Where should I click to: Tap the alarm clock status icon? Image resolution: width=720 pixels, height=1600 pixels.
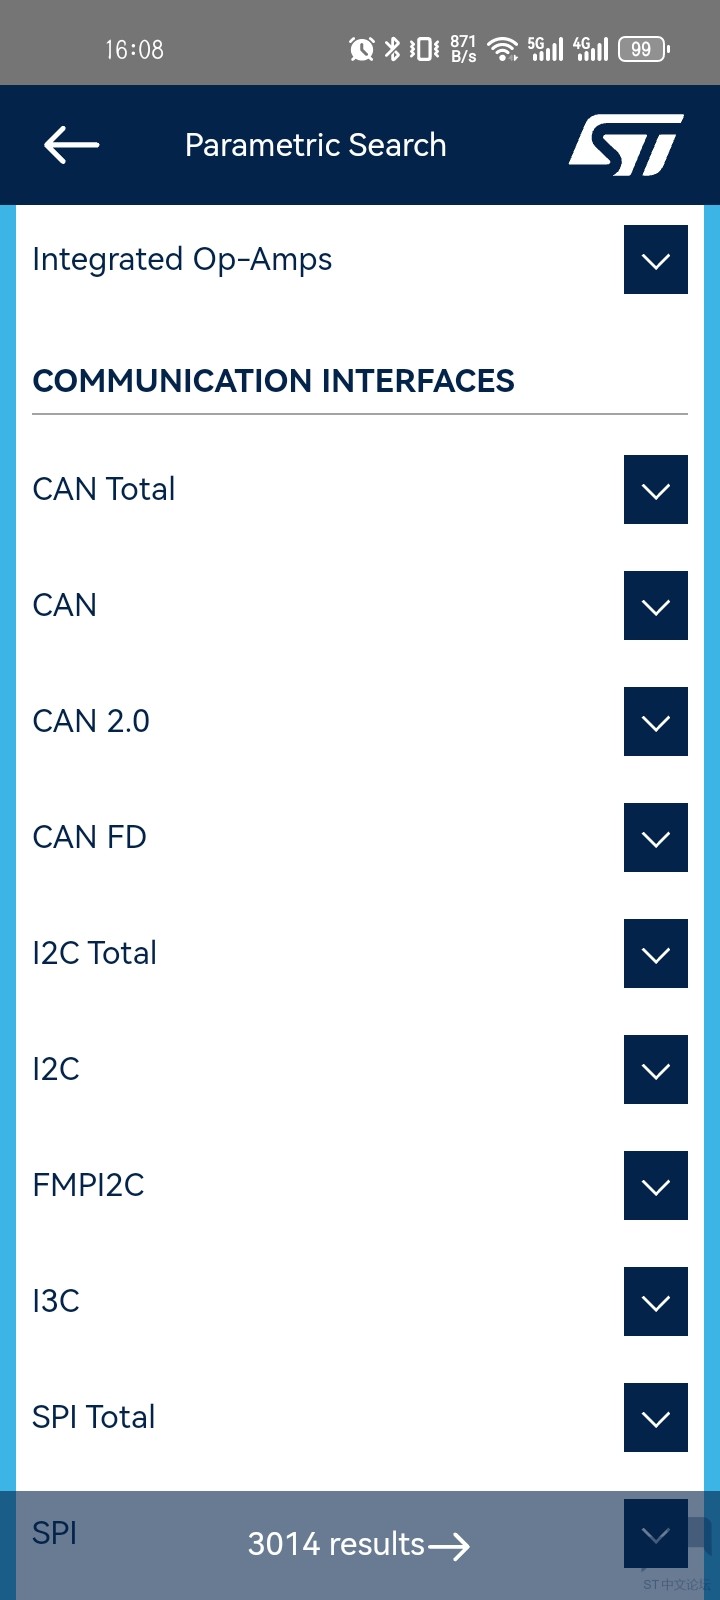(x=361, y=48)
